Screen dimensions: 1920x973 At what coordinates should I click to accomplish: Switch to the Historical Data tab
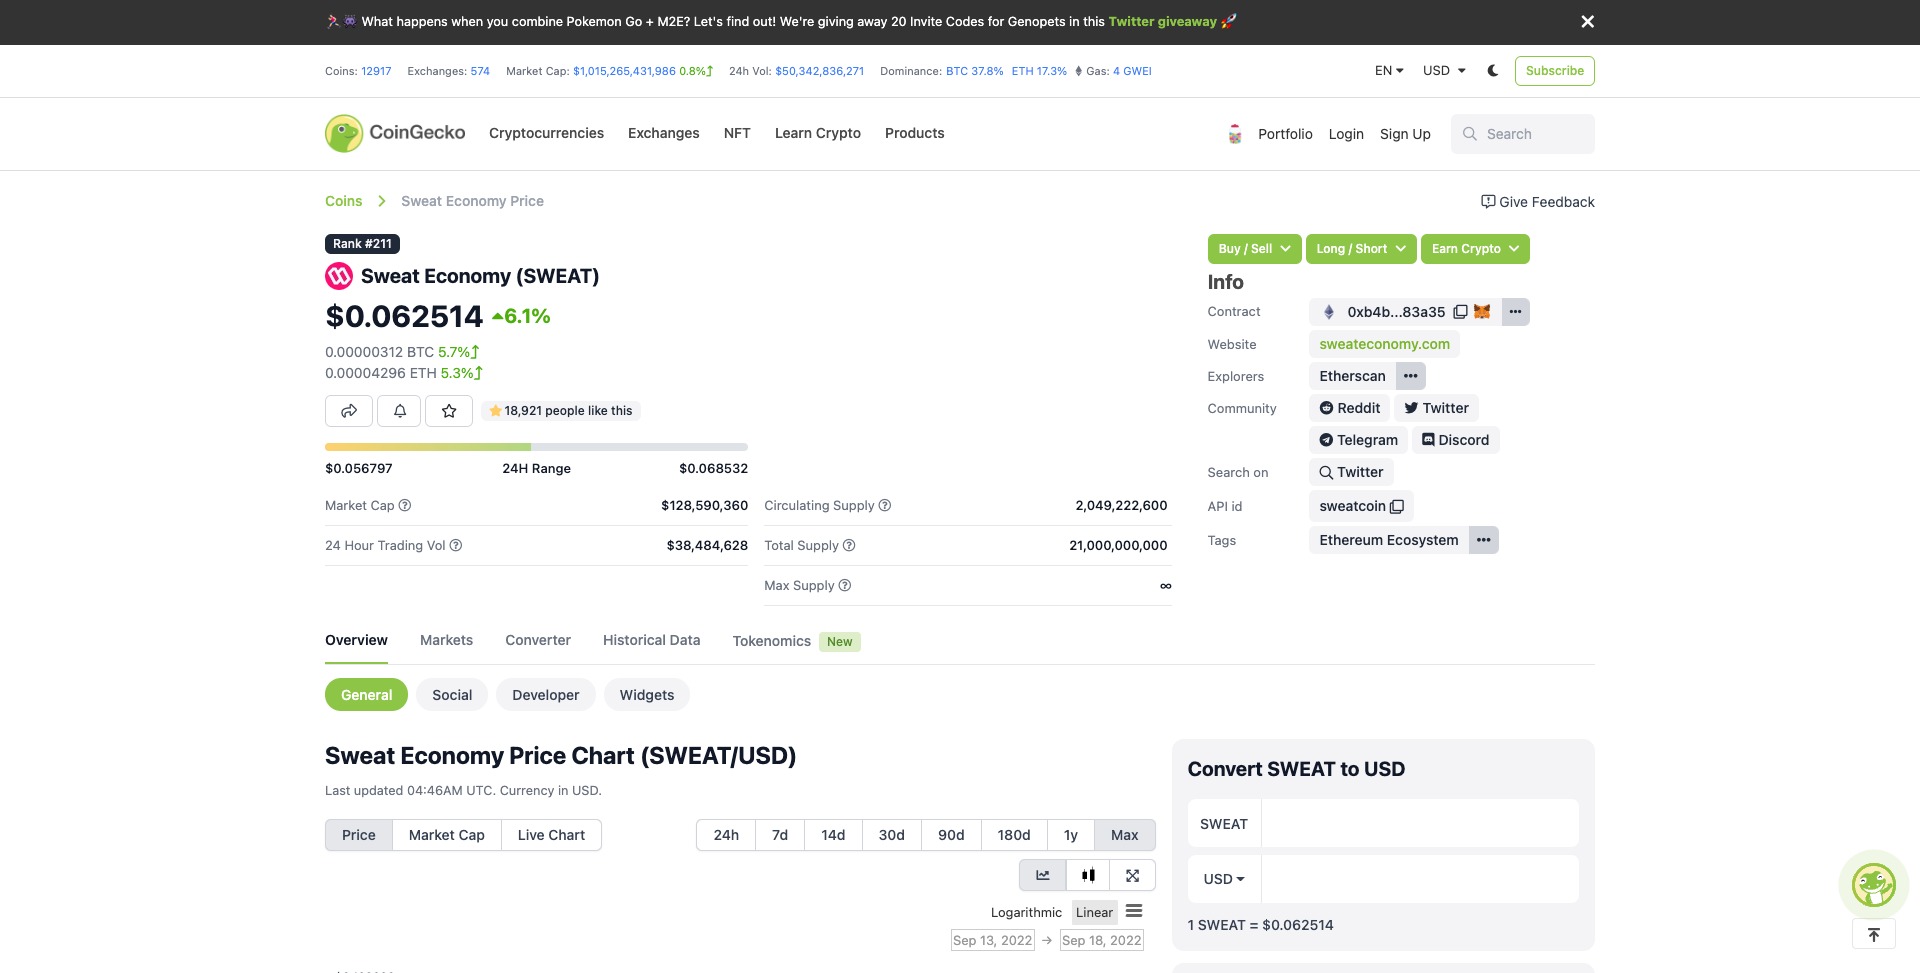pos(651,640)
